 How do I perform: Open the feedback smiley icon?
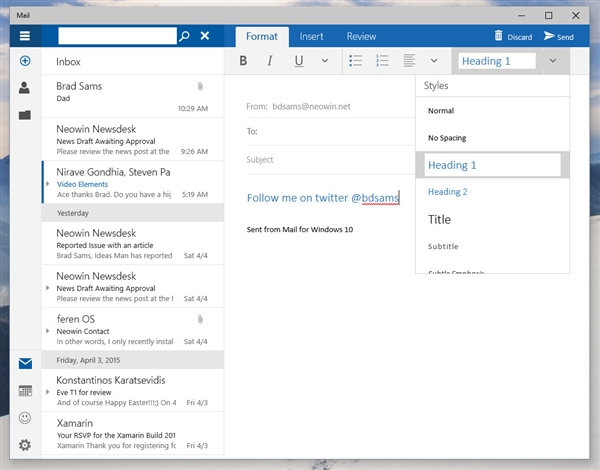pyautogui.click(x=25, y=418)
